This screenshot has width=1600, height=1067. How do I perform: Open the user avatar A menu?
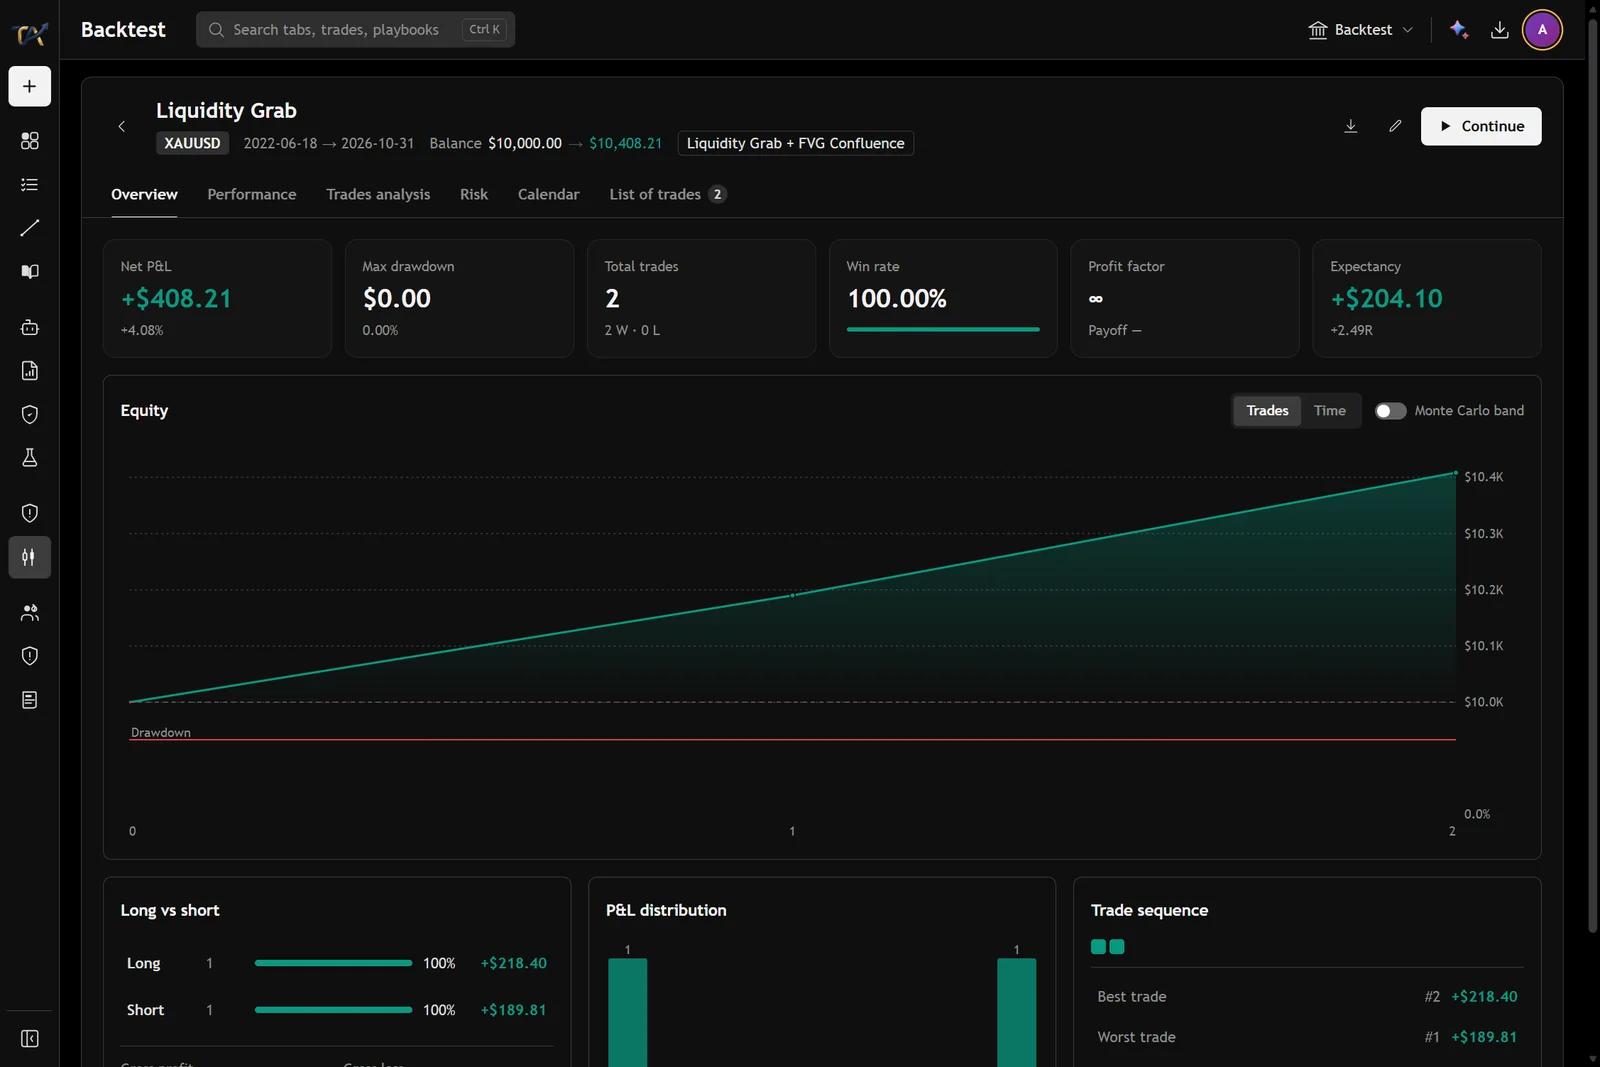1542,30
